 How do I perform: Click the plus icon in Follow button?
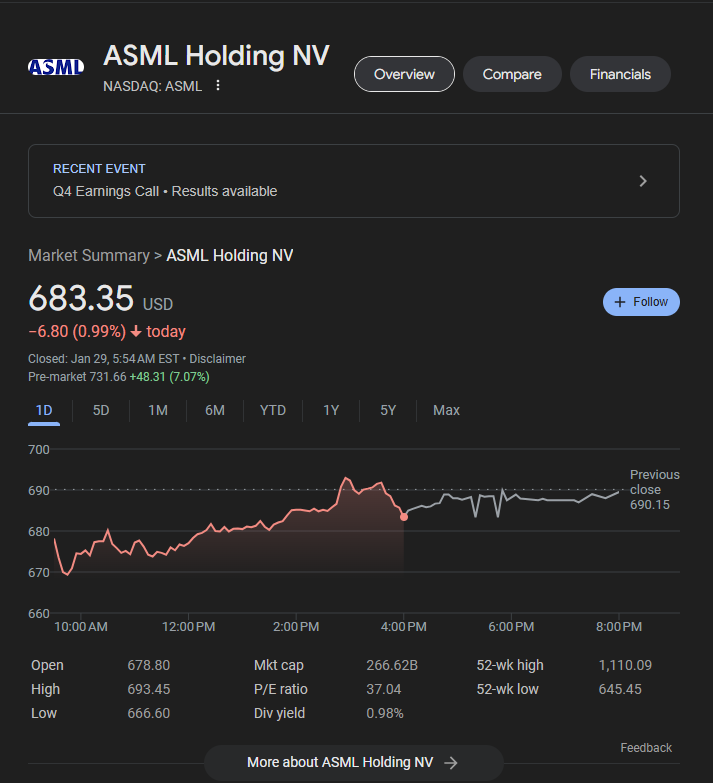coord(620,302)
